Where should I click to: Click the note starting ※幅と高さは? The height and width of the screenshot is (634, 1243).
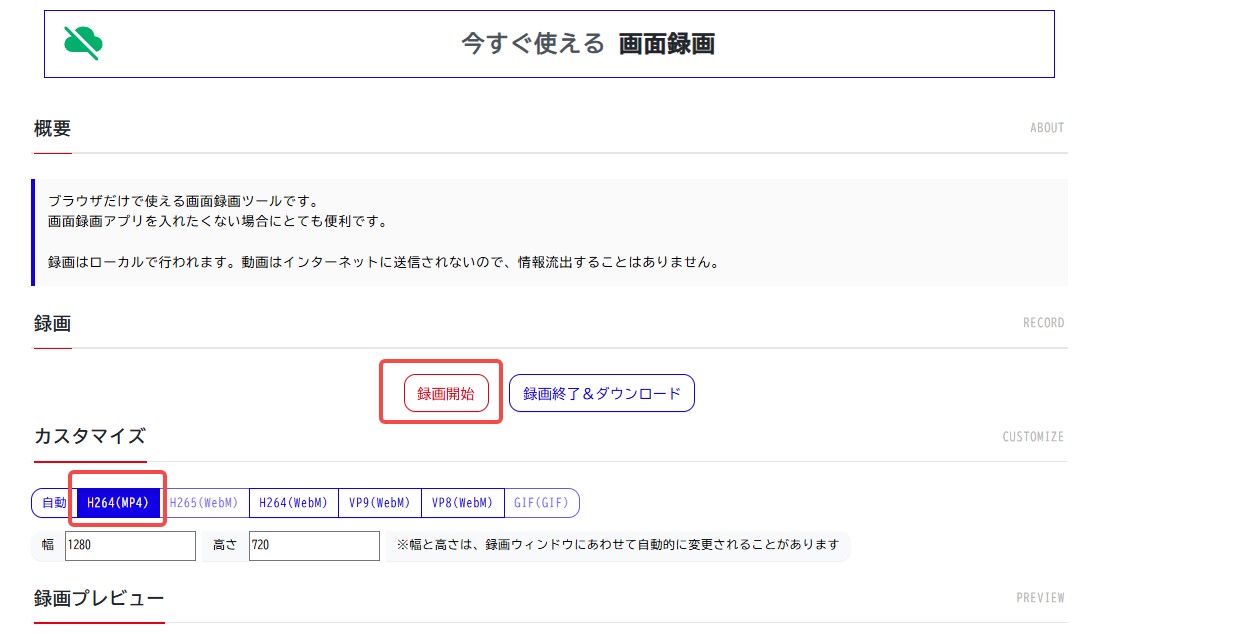[618, 545]
